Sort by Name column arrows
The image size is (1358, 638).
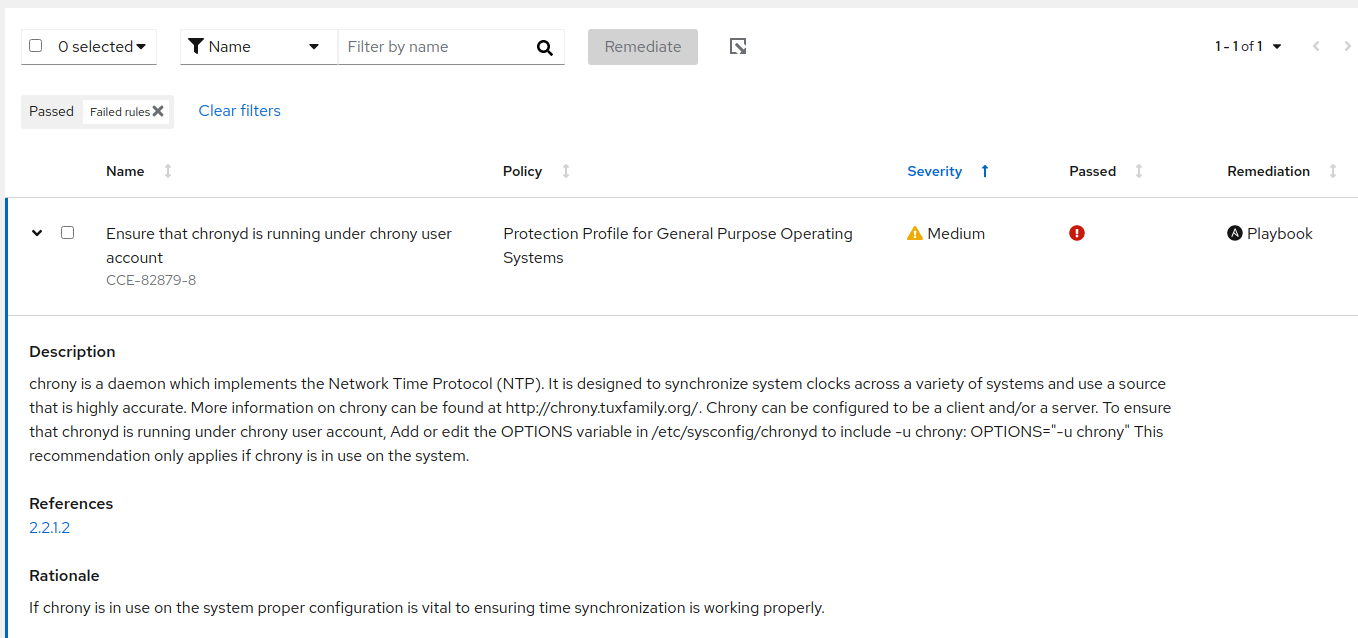(168, 171)
